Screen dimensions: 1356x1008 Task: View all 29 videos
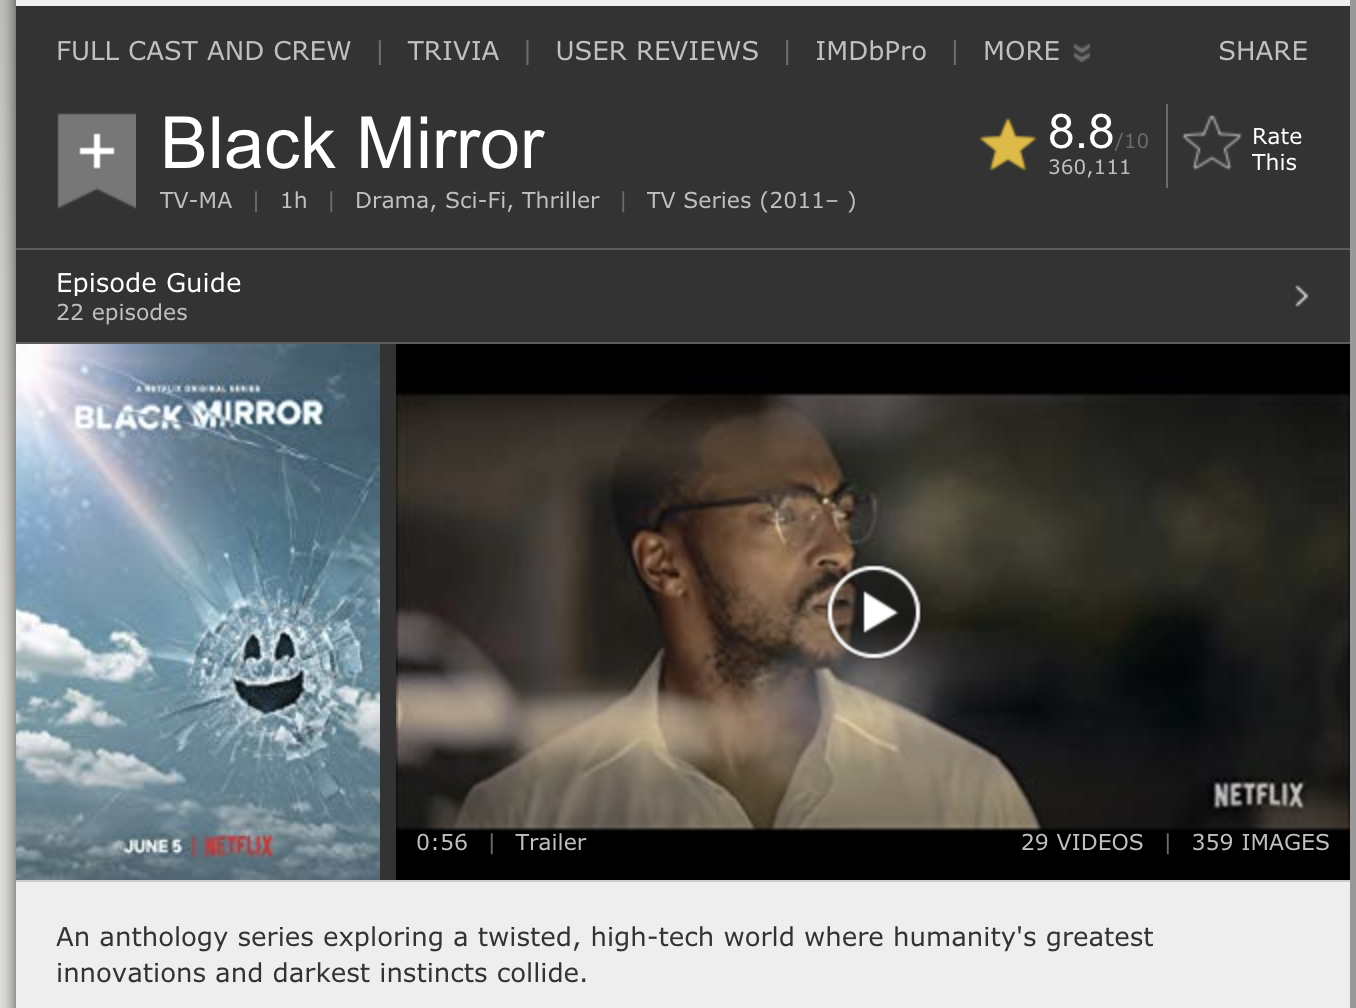(1082, 842)
